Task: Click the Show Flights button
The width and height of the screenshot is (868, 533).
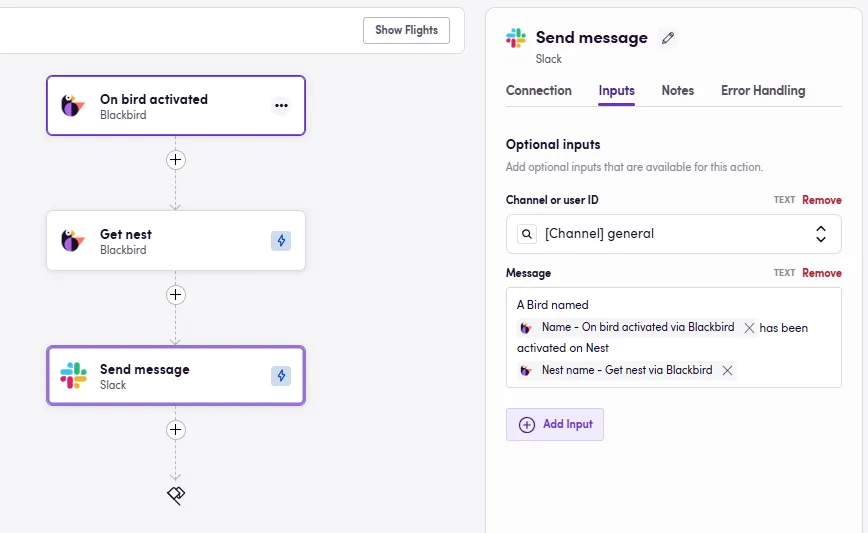Action: [x=406, y=30]
